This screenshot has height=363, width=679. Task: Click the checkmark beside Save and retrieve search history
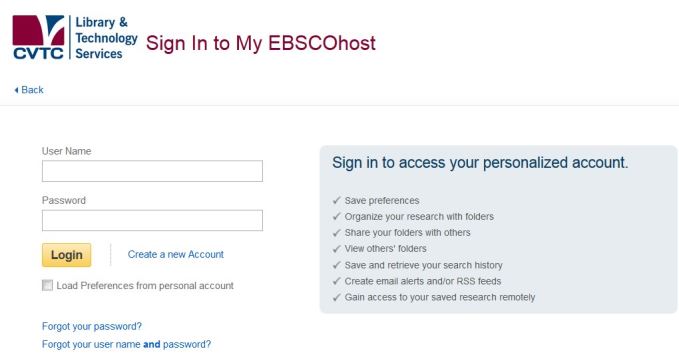(337, 265)
